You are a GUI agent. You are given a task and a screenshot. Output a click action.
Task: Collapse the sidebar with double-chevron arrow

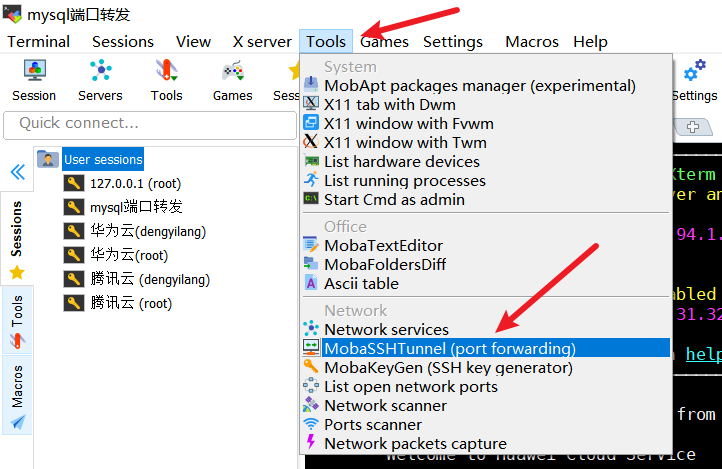[17, 172]
